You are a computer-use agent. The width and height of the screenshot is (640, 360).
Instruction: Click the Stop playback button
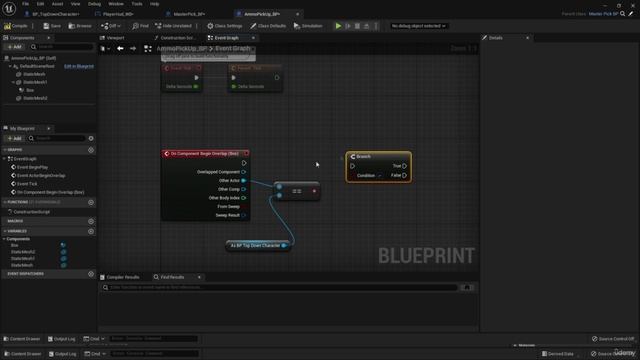[357, 26]
